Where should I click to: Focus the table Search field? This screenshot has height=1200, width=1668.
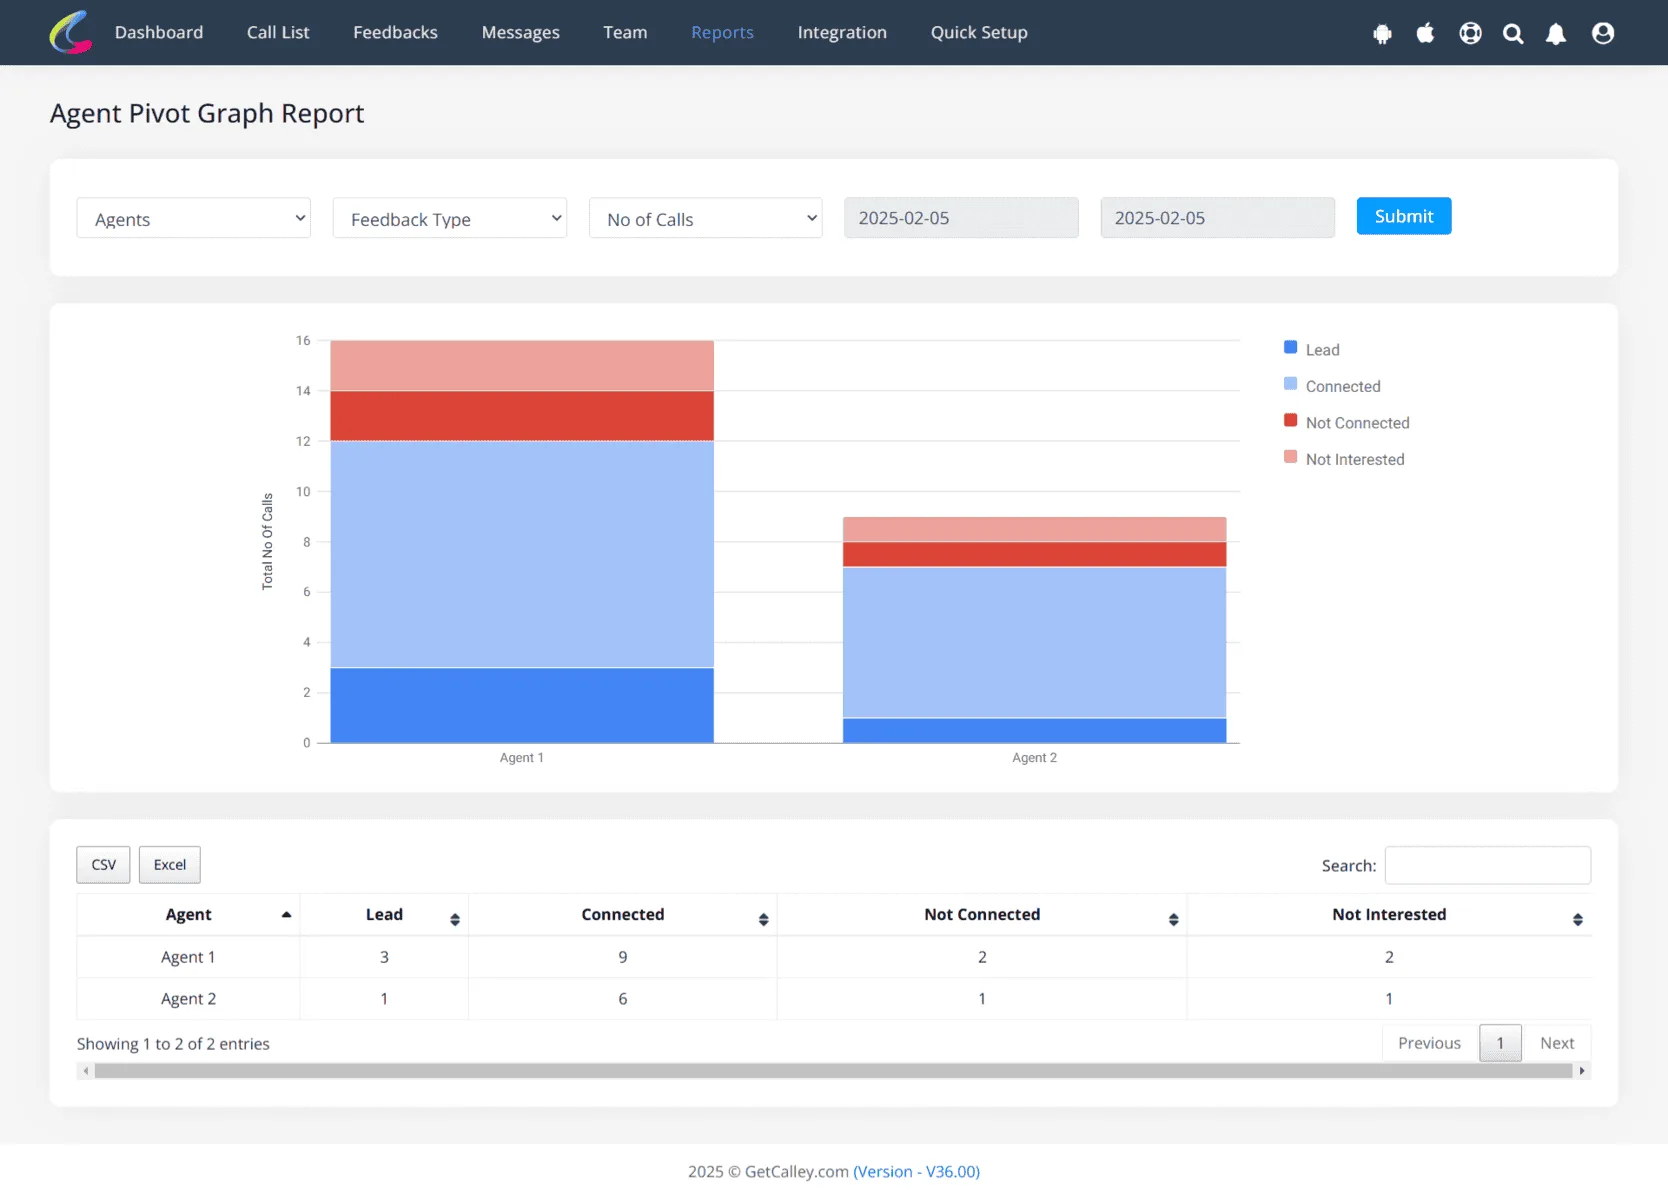point(1488,865)
